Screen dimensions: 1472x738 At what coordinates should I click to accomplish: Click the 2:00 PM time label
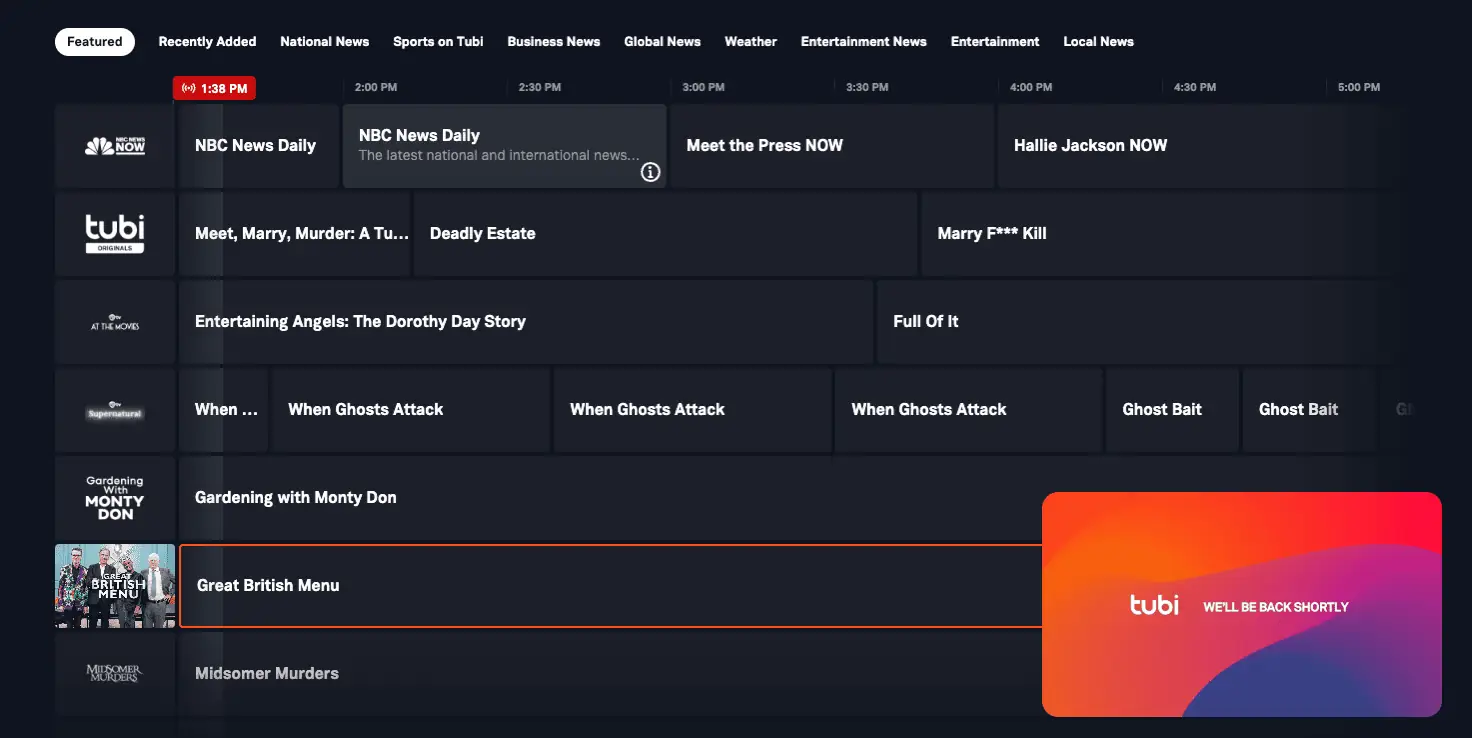(376, 88)
